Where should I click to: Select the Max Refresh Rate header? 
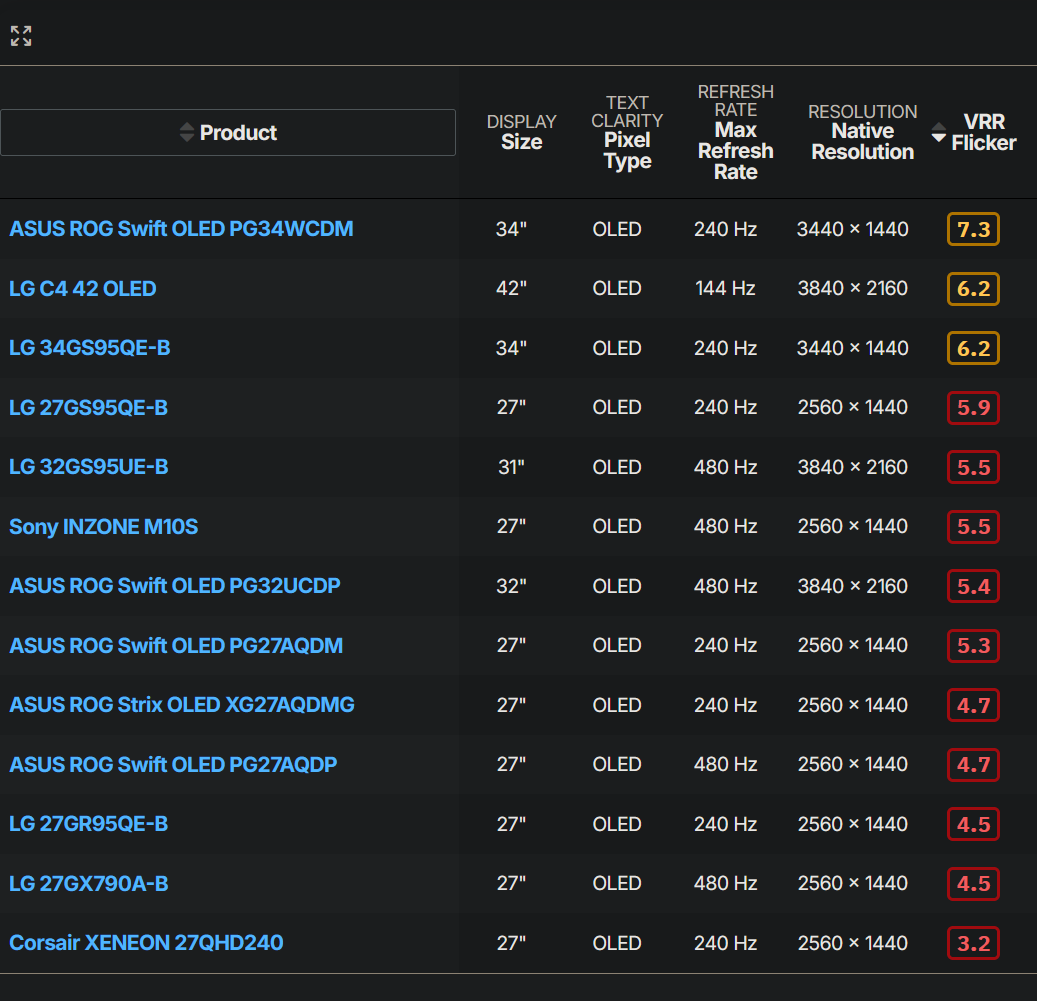pyautogui.click(x=735, y=132)
